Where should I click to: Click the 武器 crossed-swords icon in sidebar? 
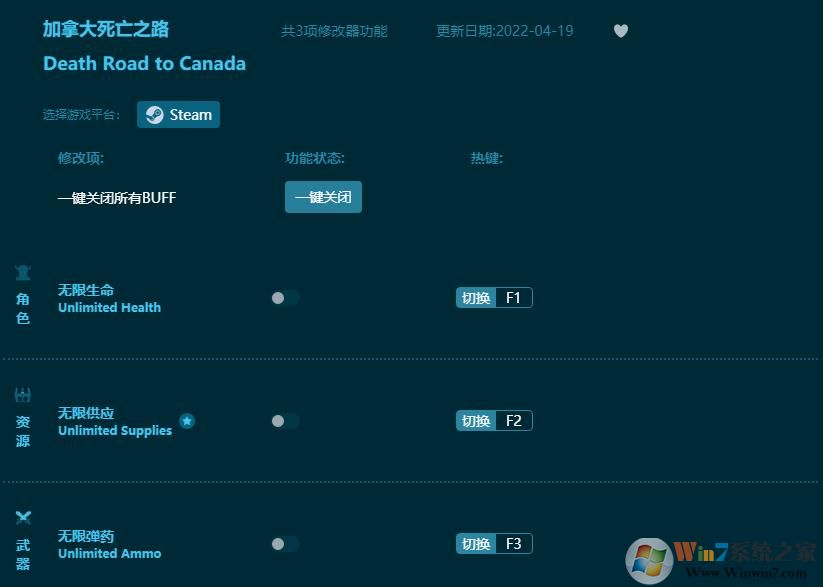[x=23, y=517]
